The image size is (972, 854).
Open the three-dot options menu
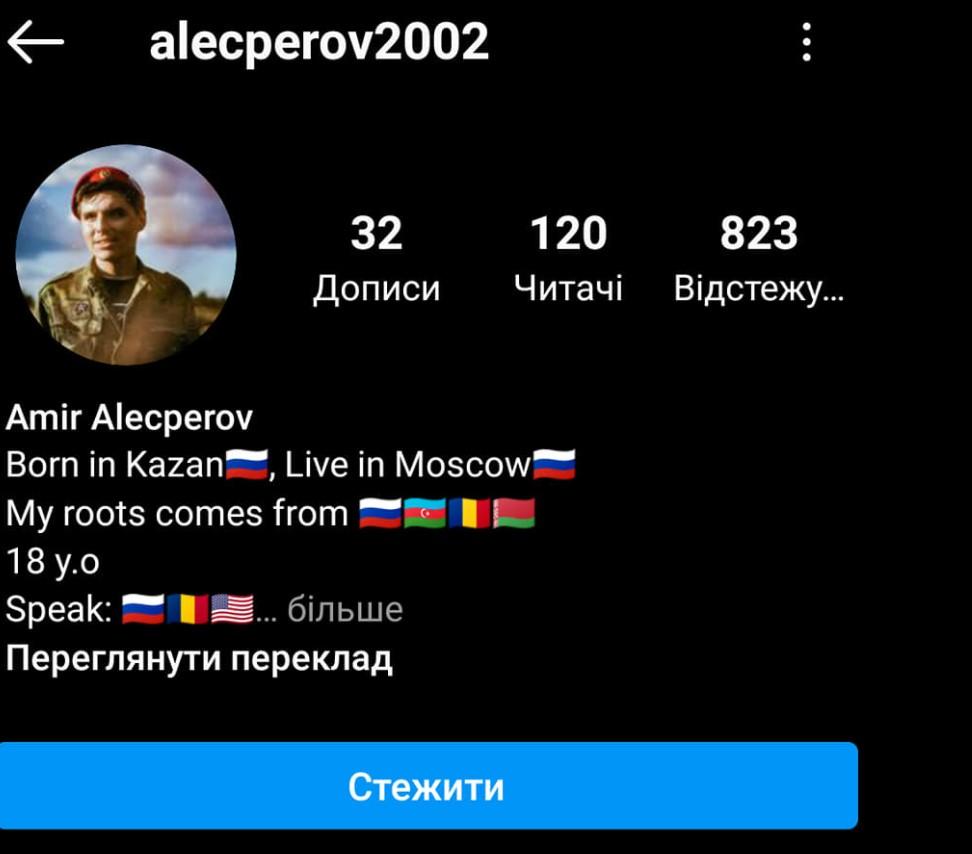806,42
